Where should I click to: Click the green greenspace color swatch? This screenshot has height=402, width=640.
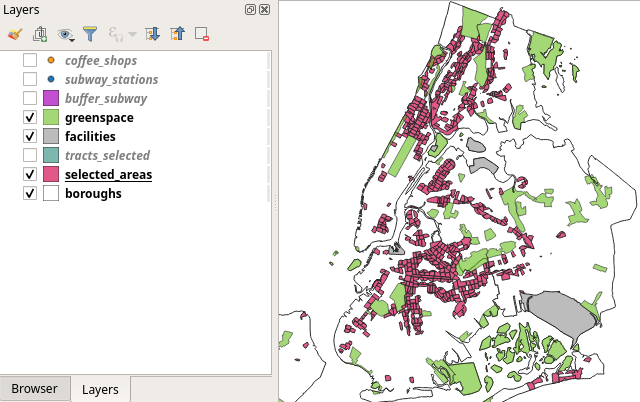(51, 118)
